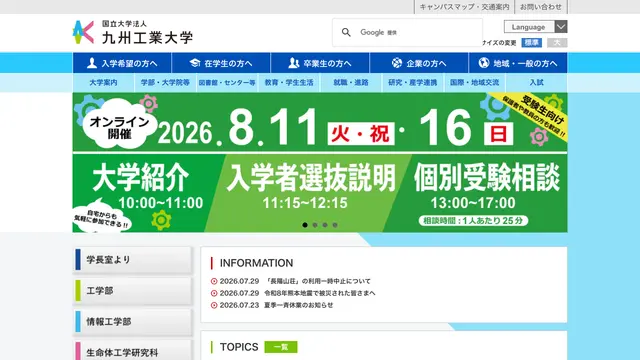Click globe icon beside 企業の方へ
Screen dimensions: 640x360
click(397, 63)
